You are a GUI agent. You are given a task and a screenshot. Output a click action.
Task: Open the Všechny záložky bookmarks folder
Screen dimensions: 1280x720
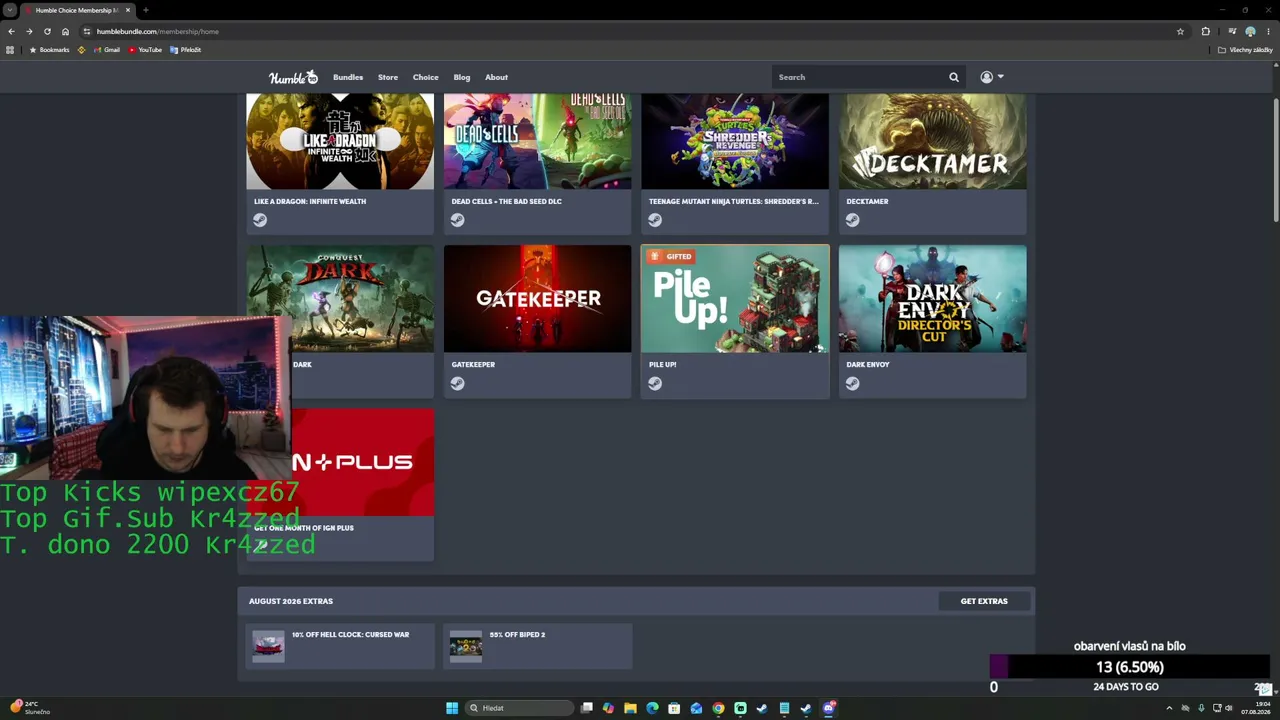point(1245,50)
